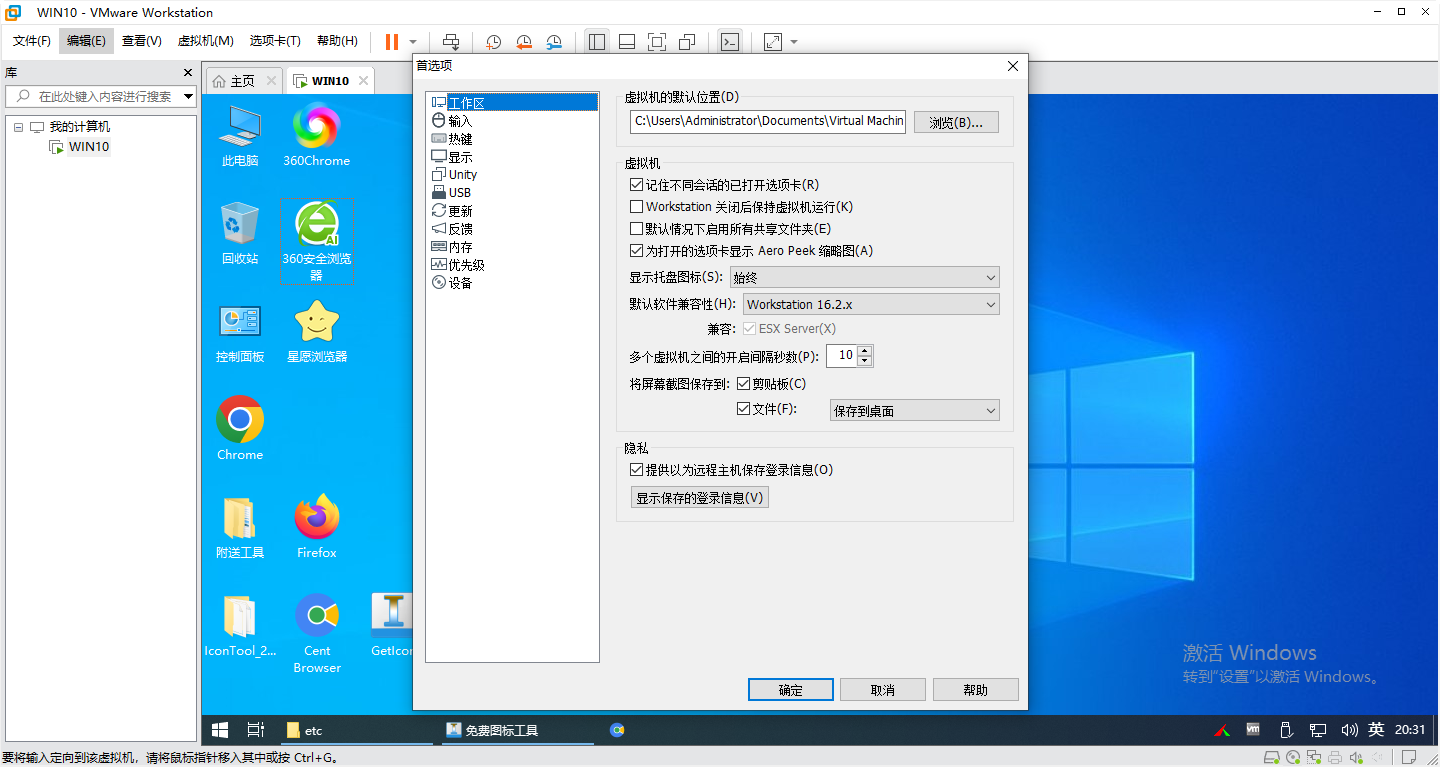The width and height of the screenshot is (1440, 767).
Task: Uncheck remembering opened tabs between sessions
Action: click(x=636, y=184)
